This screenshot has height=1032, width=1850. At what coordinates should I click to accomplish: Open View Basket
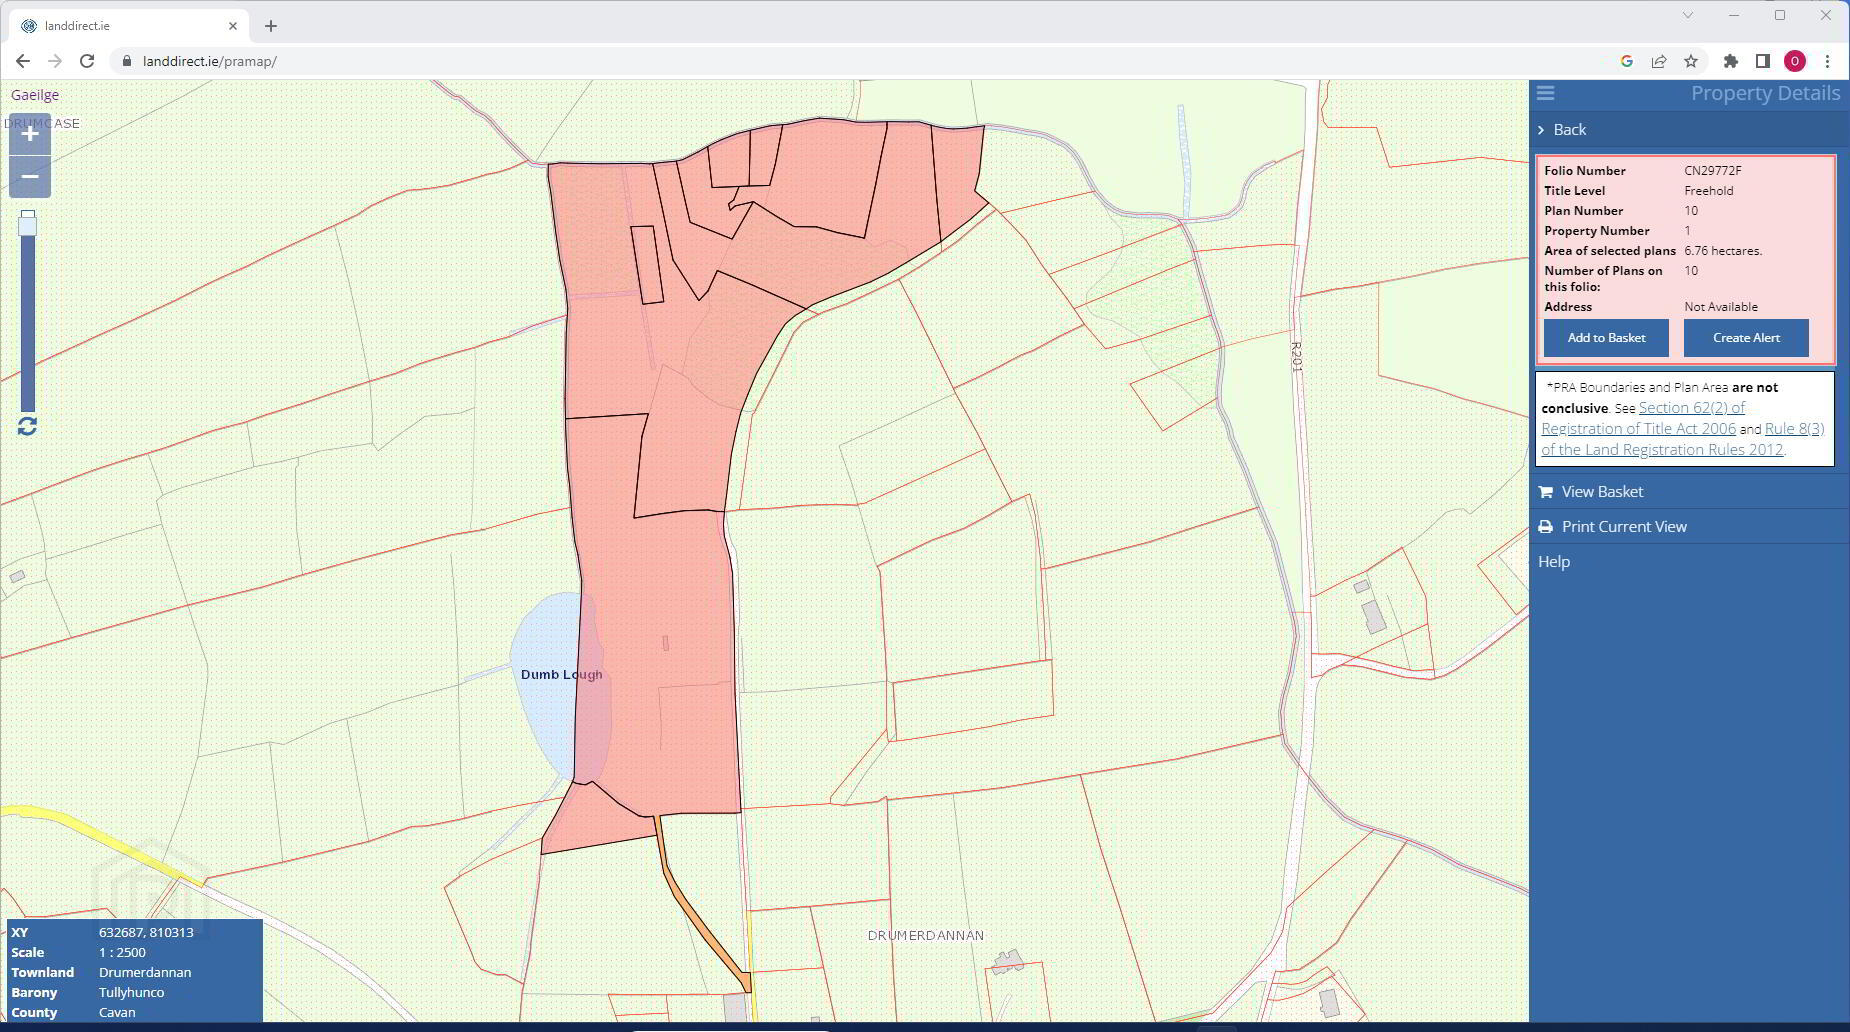tap(1602, 492)
